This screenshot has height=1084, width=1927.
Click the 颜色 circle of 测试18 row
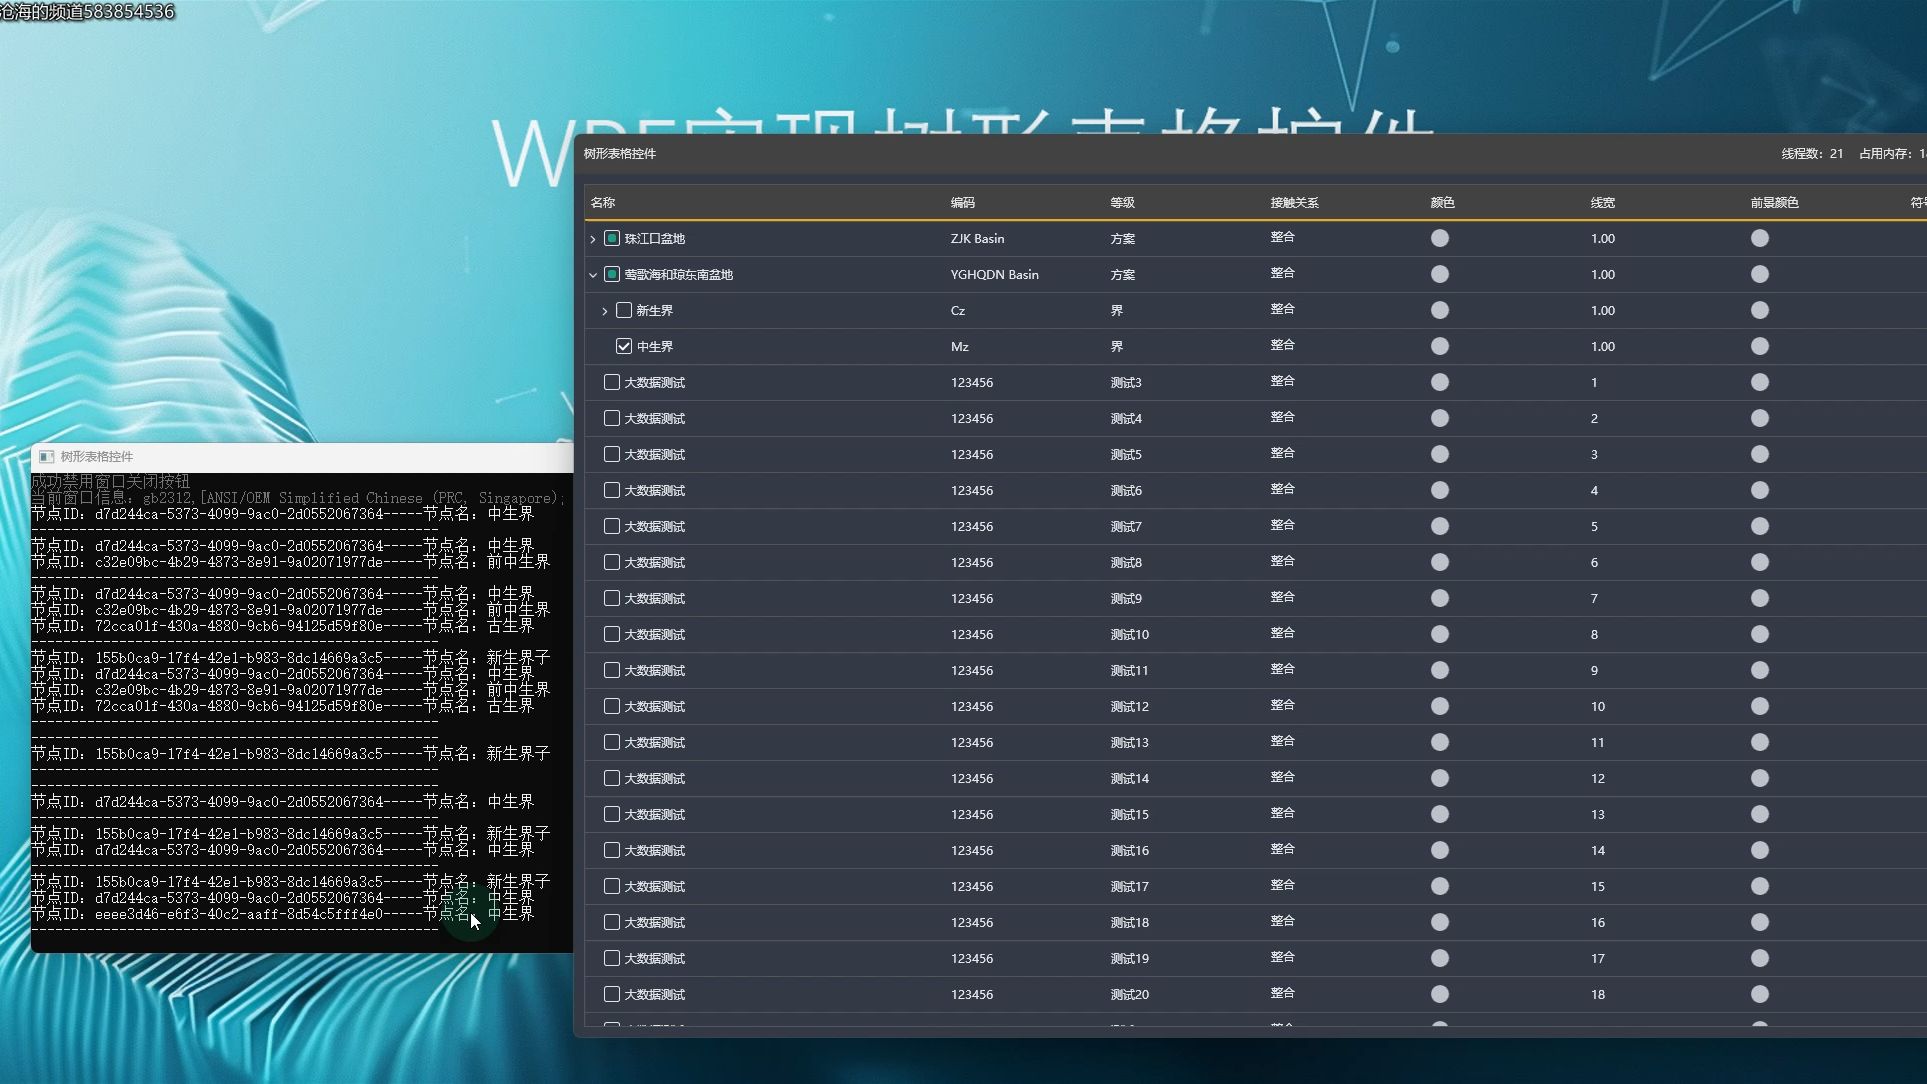[x=1440, y=922]
